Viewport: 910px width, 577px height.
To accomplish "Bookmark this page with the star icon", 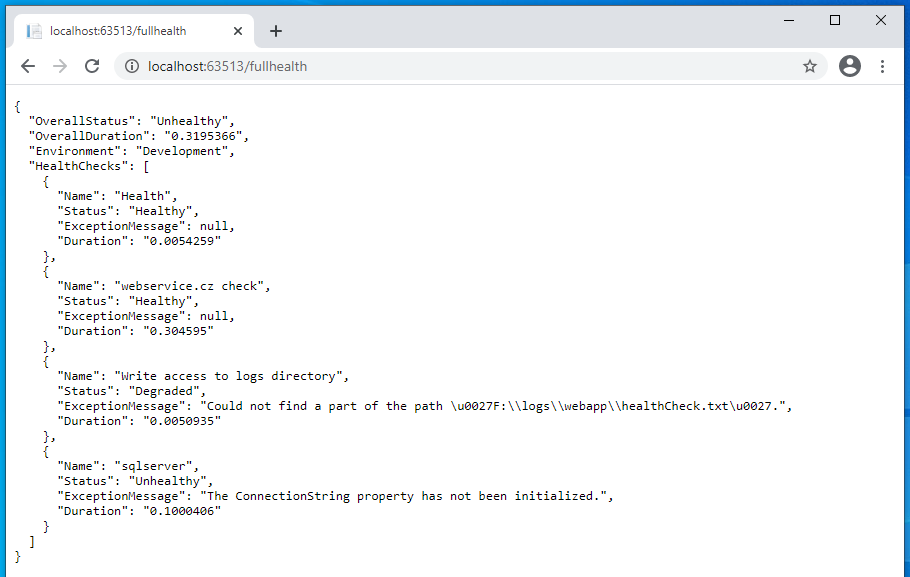I will point(810,66).
